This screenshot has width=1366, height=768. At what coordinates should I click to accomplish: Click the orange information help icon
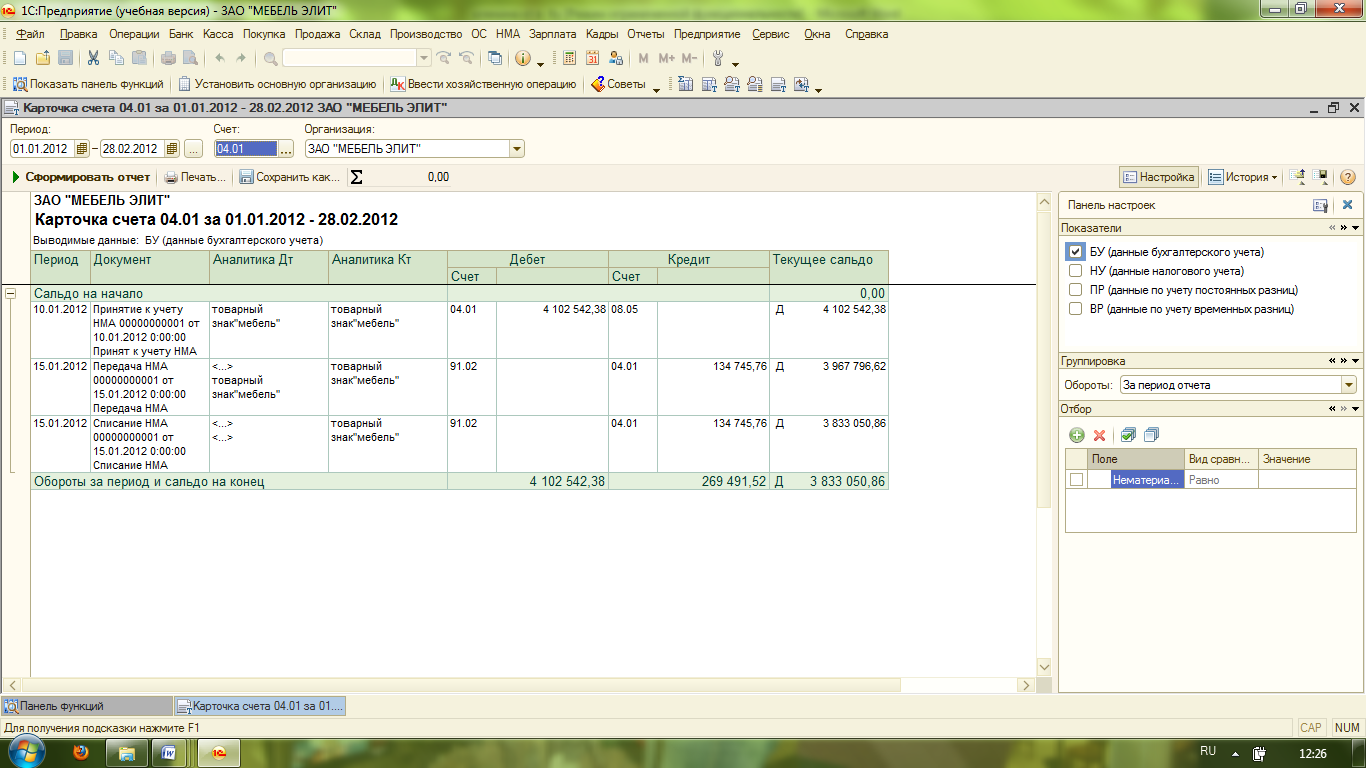[522, 58]
